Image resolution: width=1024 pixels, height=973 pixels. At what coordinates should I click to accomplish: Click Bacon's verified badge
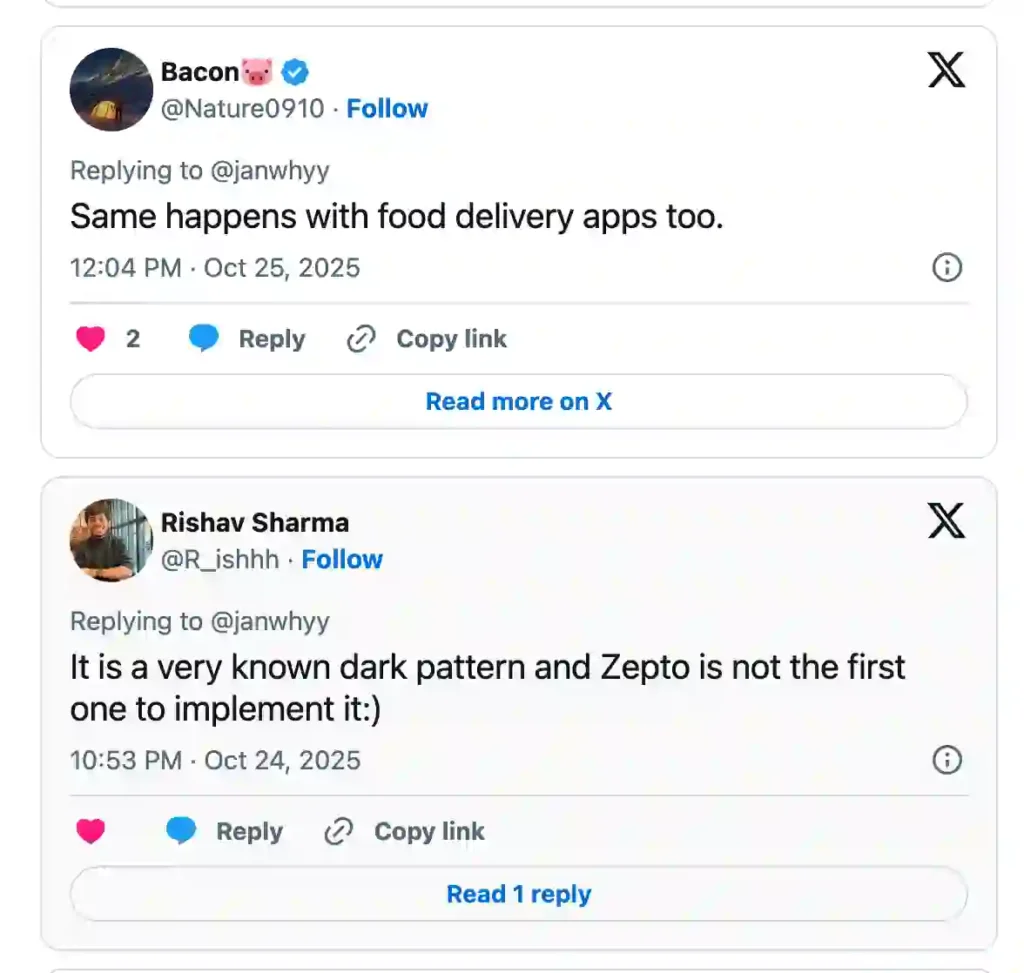(295, 72)
